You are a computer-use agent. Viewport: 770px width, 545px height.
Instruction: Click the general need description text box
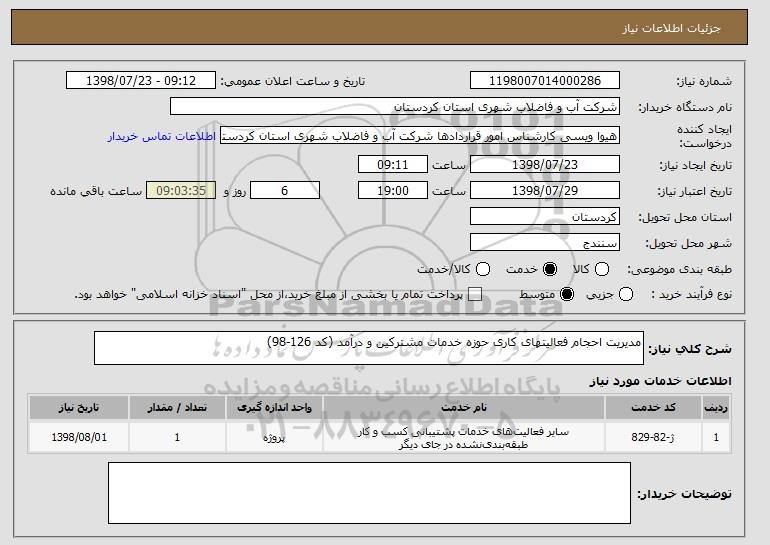369,348
